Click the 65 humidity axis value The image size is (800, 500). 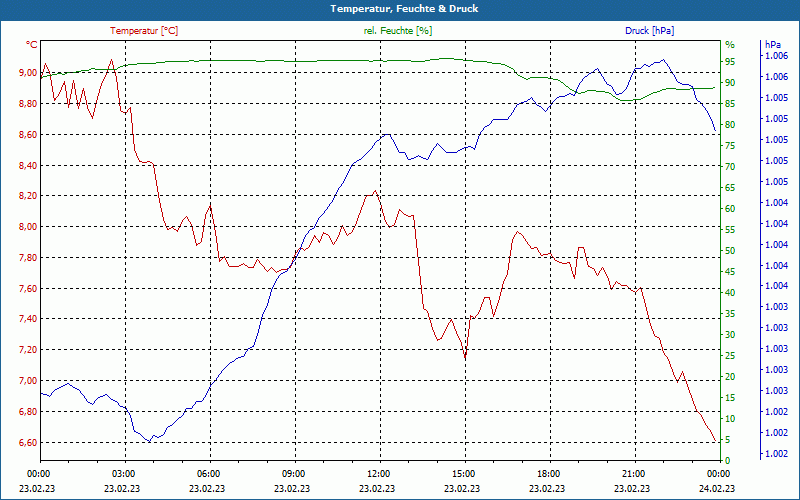pyautogui.click(x=730, y=188)
